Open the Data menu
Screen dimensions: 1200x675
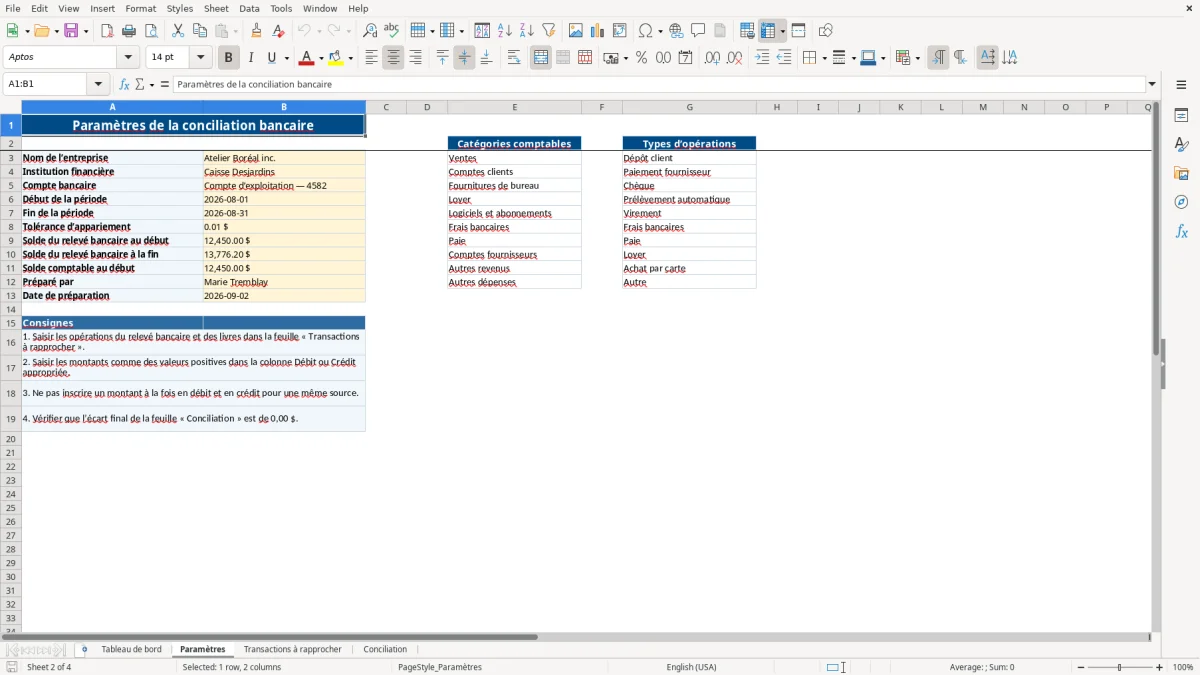pyautogui.click(x=249, y=8)
